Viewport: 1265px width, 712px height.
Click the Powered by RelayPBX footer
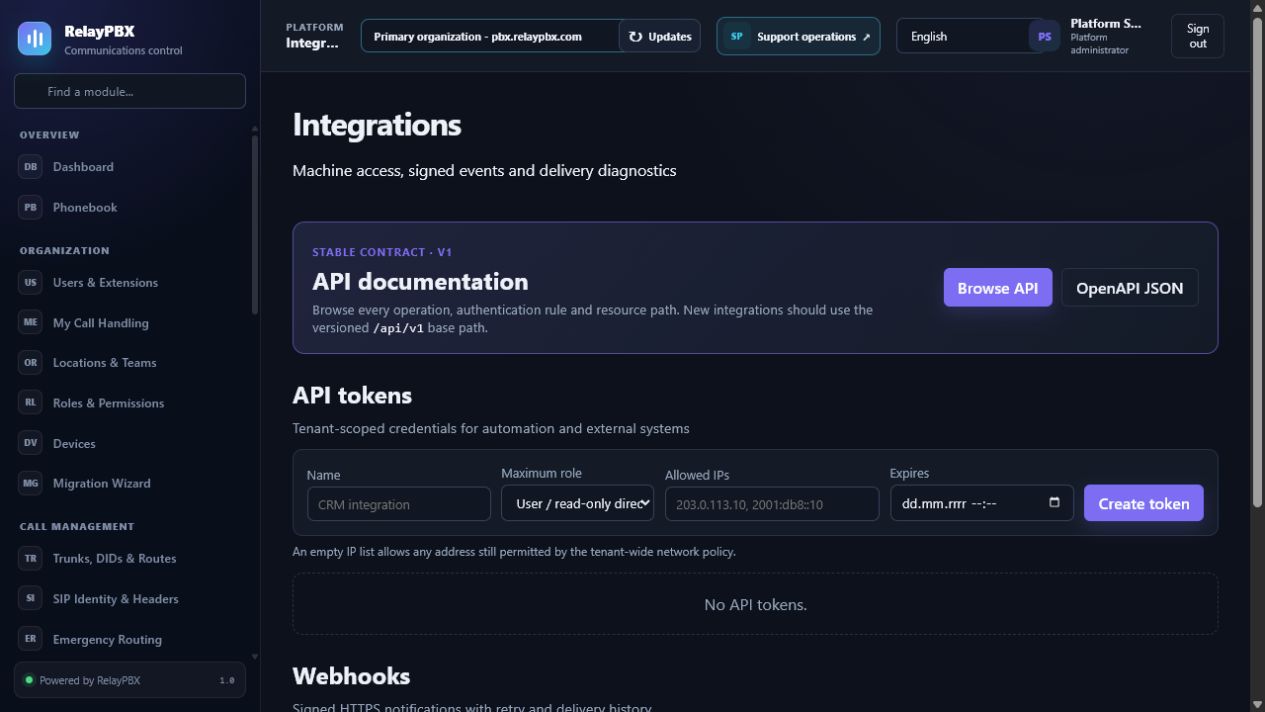click(x=130, y=680)
